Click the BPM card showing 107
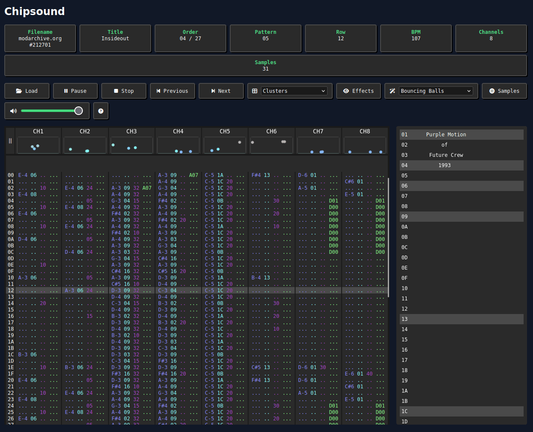The image size is (533, 432). (416, 38)
